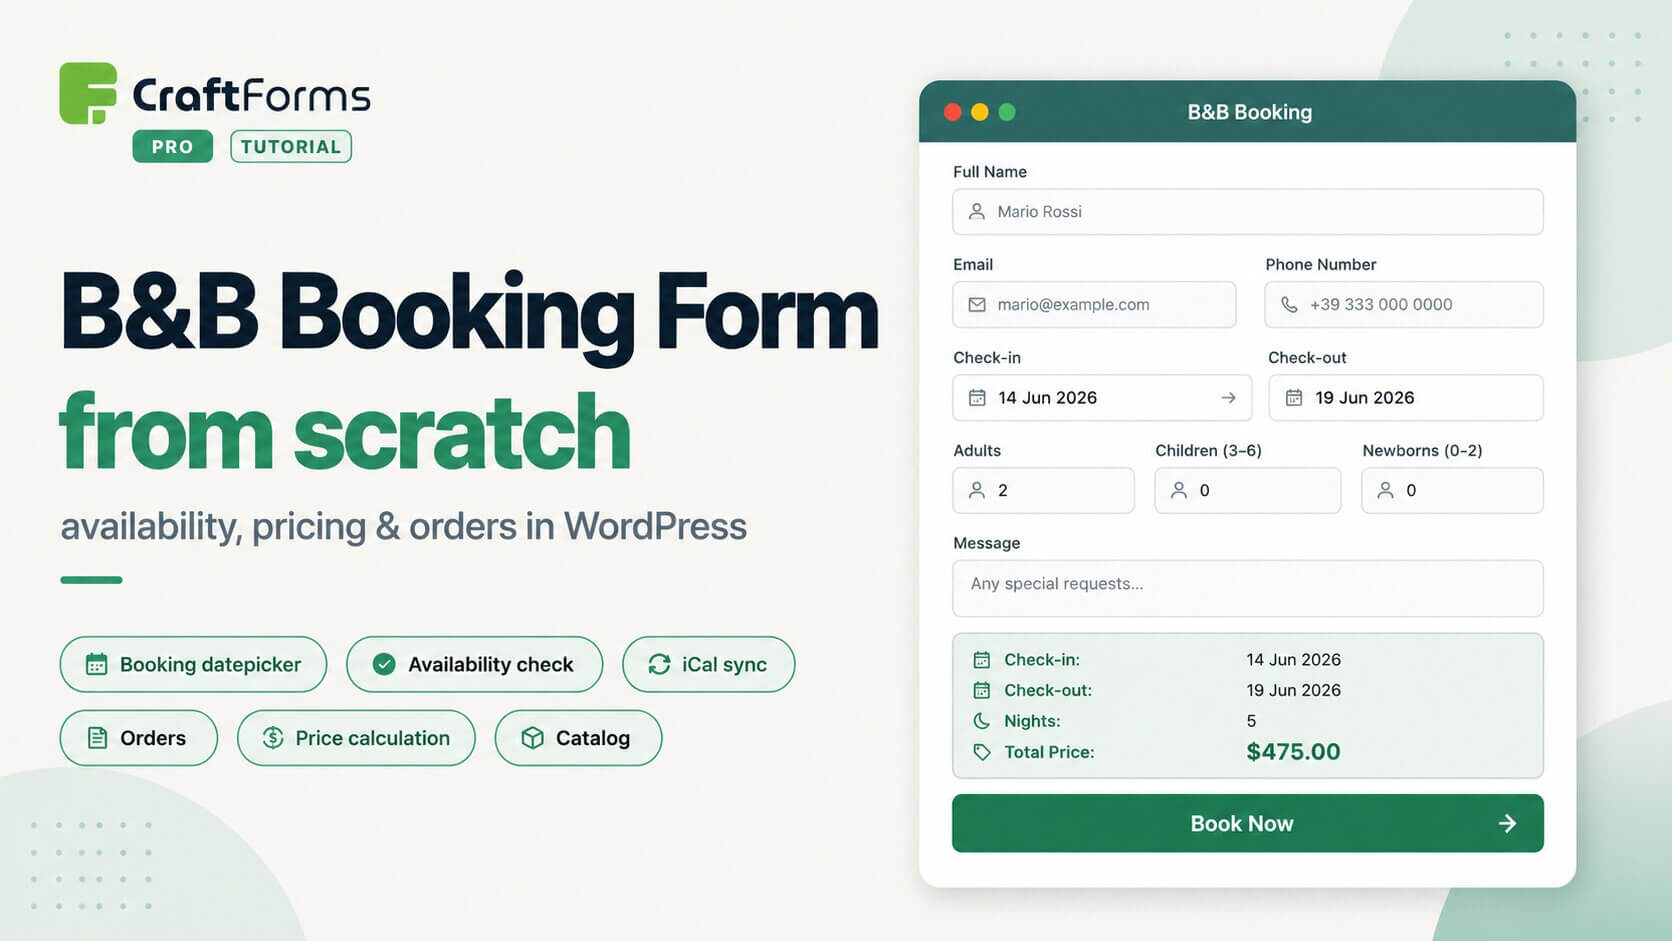Click the person icon in Adults field
The image size is (1672, 941).
click(977, 490)
